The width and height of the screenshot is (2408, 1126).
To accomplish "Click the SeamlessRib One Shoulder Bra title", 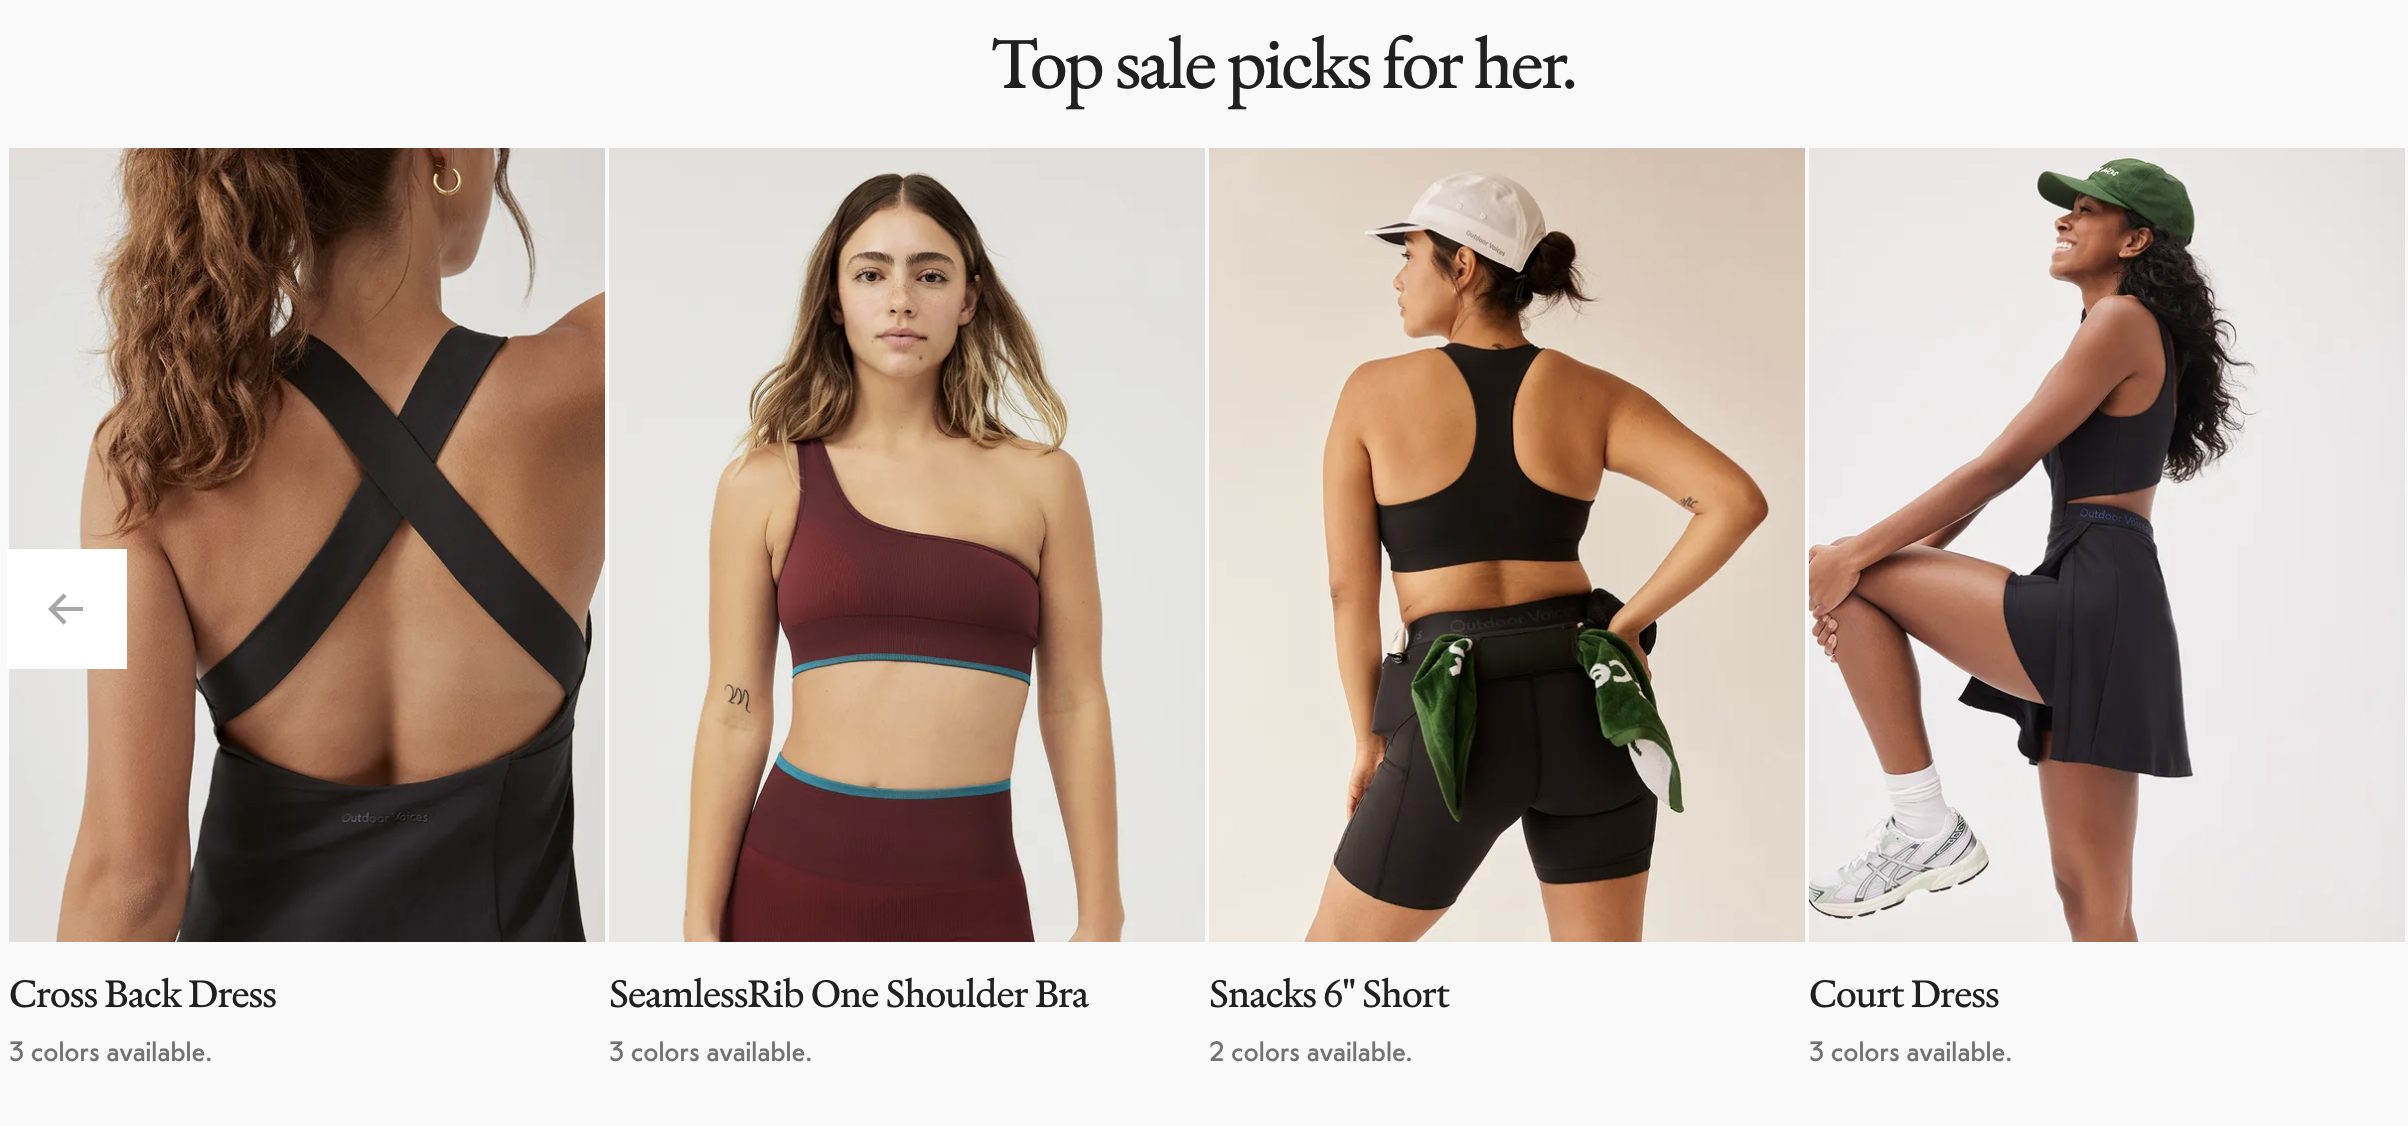I will click(849, 994).
